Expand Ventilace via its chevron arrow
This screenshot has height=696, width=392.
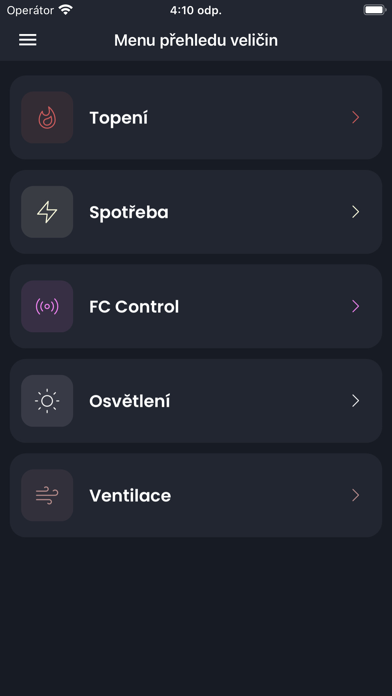click(x=356, y=495)
